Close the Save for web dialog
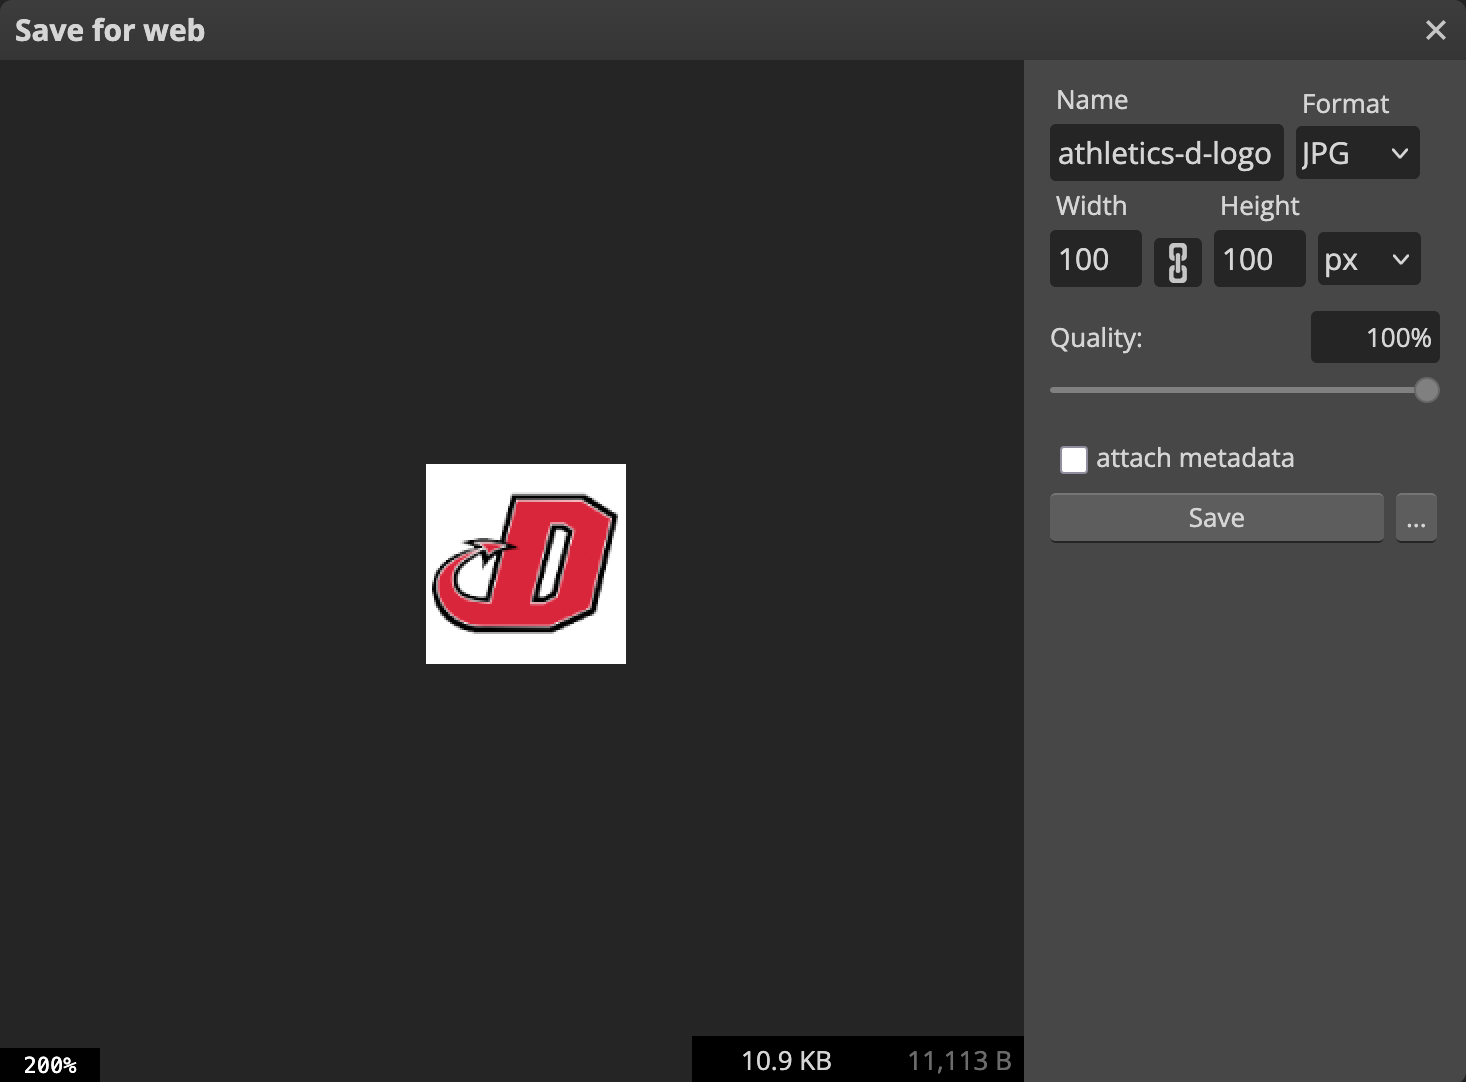Screen dimensions: 1466x1082 pyautogui.click(x=1436, y=30)
